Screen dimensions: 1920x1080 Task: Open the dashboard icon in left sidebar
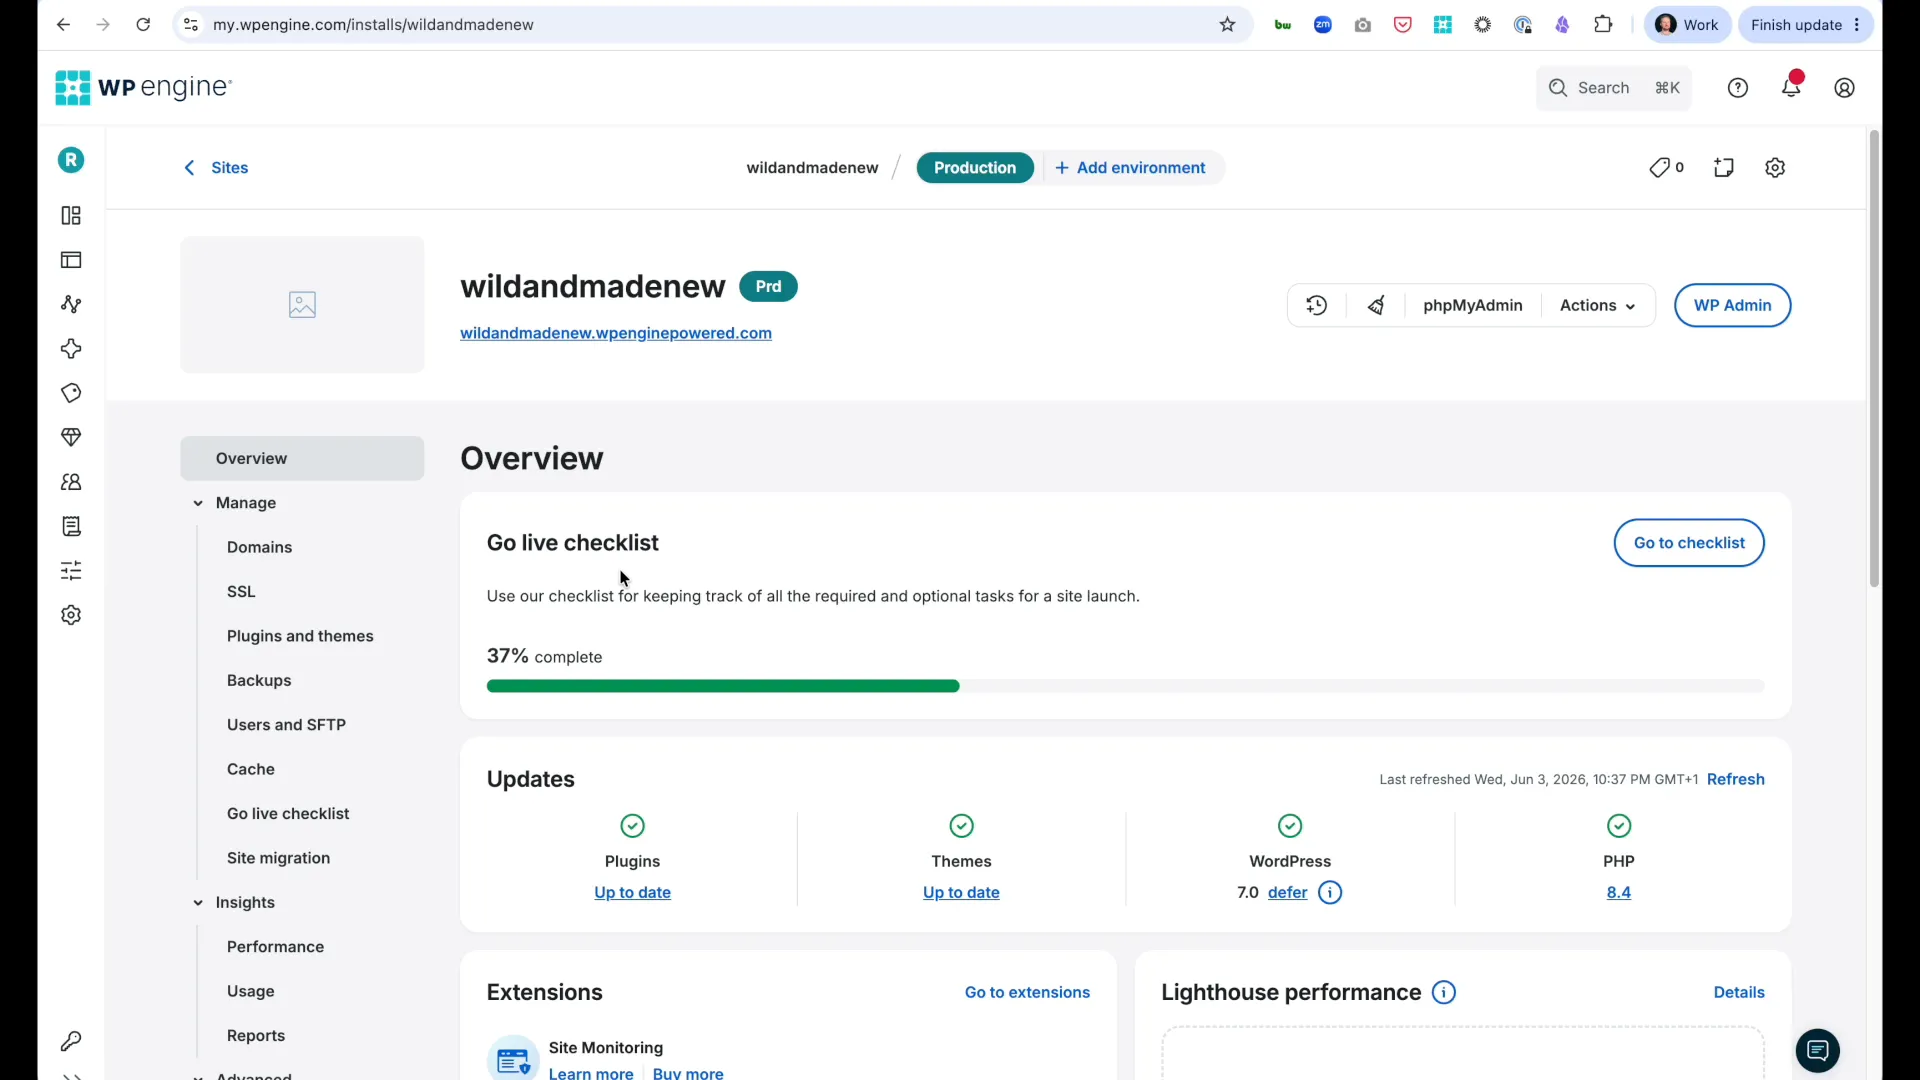[x=71, y=216]
